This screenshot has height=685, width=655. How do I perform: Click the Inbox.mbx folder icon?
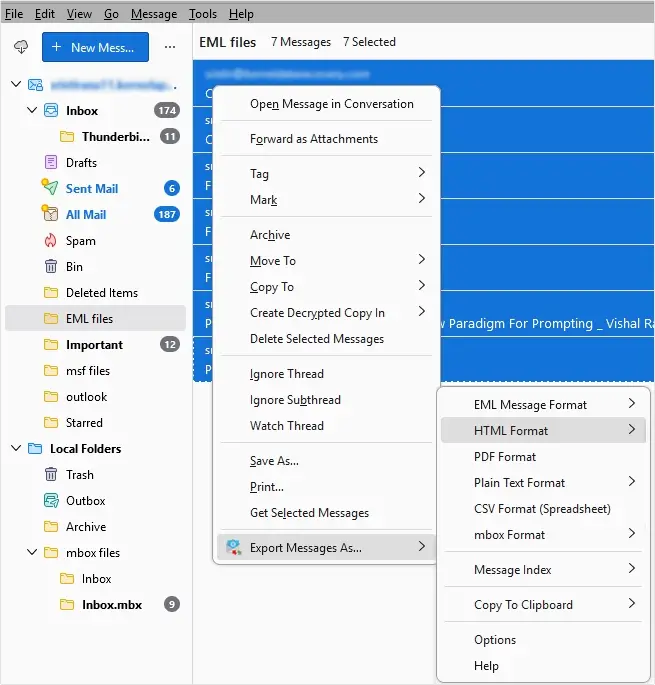coord(67,605)
